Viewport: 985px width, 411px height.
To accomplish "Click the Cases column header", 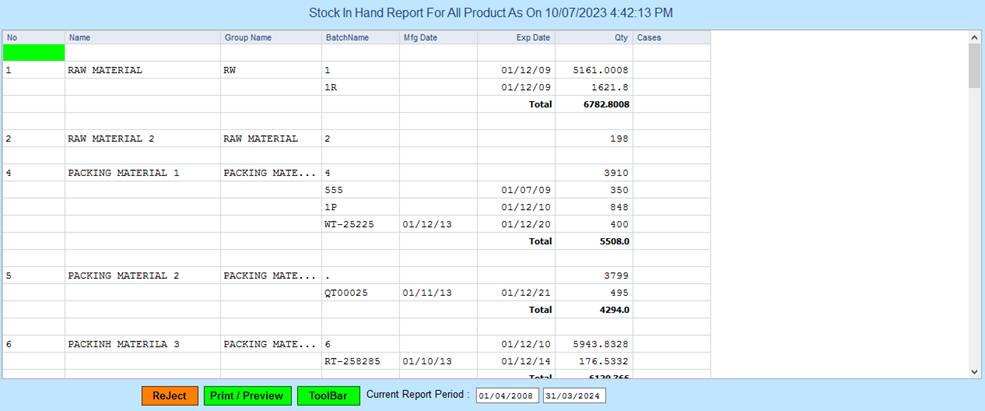I will point(671,38).
